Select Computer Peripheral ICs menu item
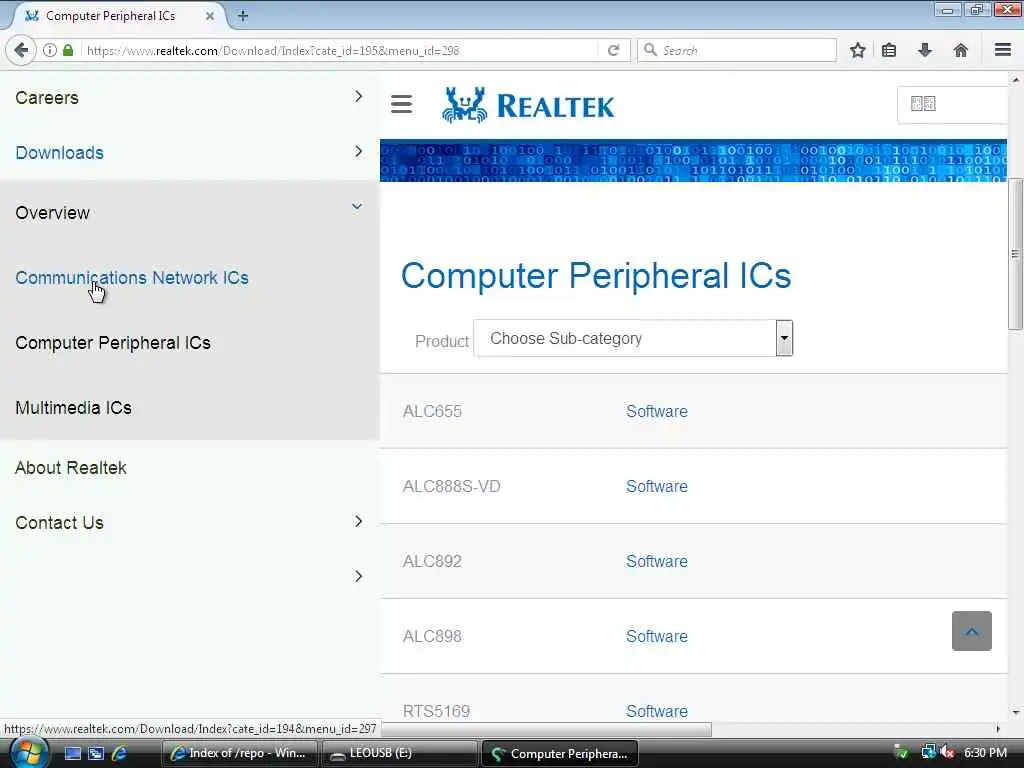This screenshot has width=1024, height=768. 113,343
